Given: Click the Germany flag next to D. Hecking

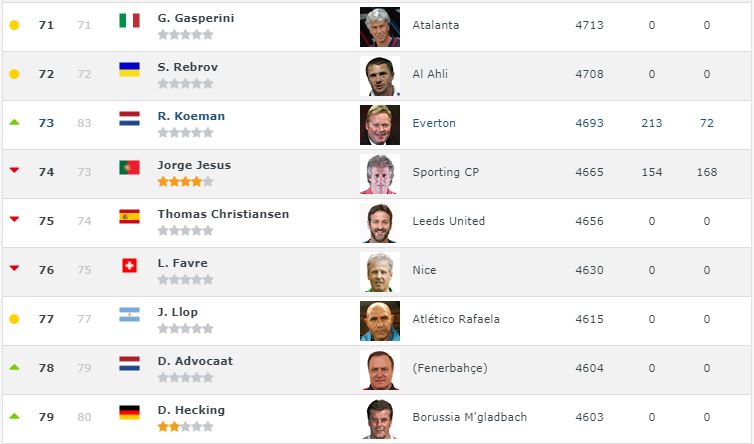Looking at the screenshot, I should pos(129,413).
